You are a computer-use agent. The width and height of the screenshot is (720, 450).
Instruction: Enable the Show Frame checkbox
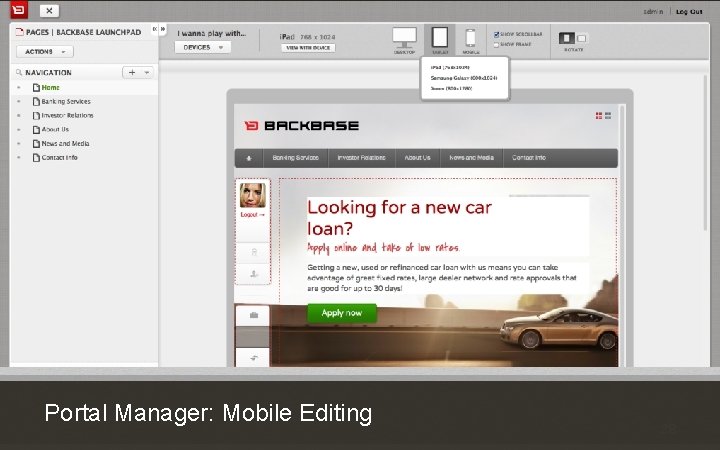pyautogui.click(x=496, y=45)
